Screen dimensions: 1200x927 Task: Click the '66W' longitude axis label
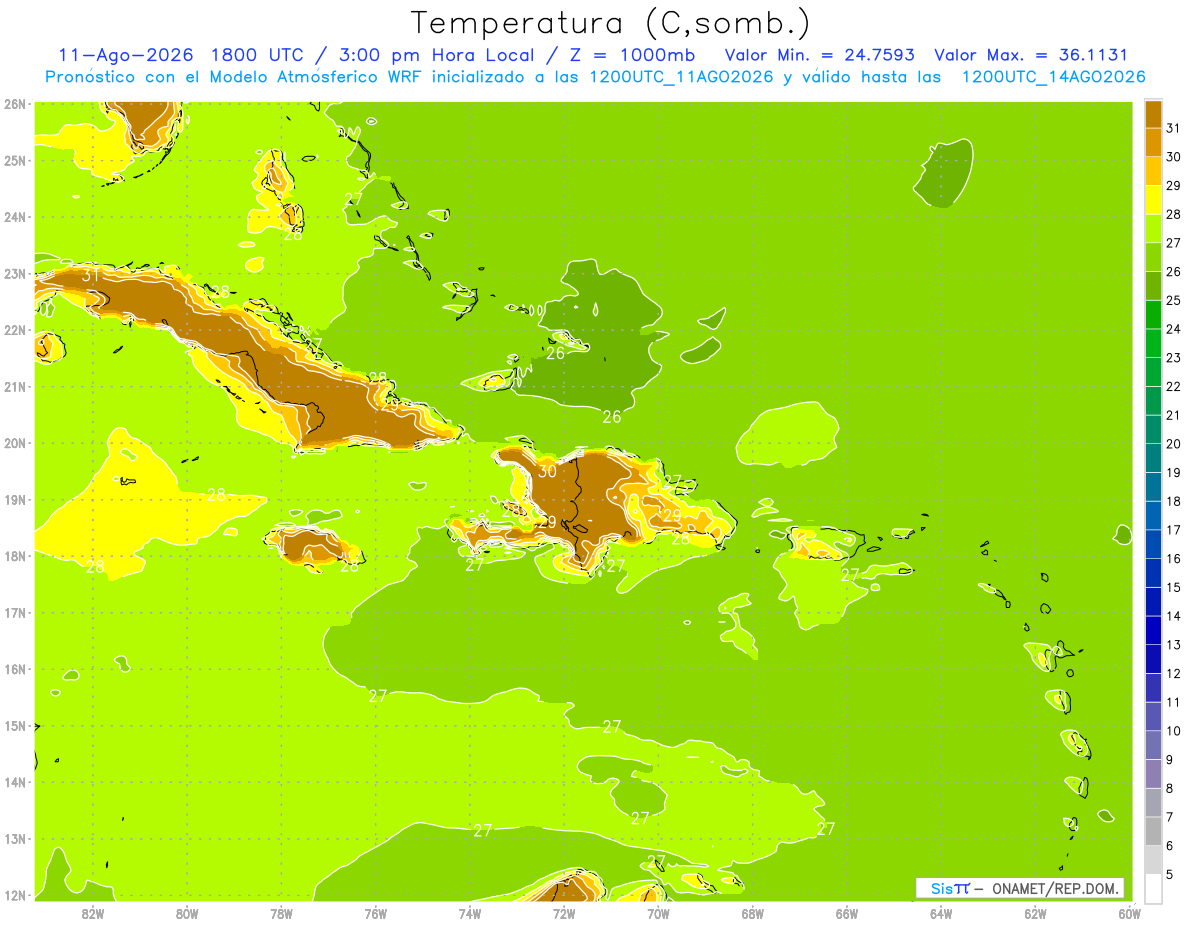tap(846, 913)
